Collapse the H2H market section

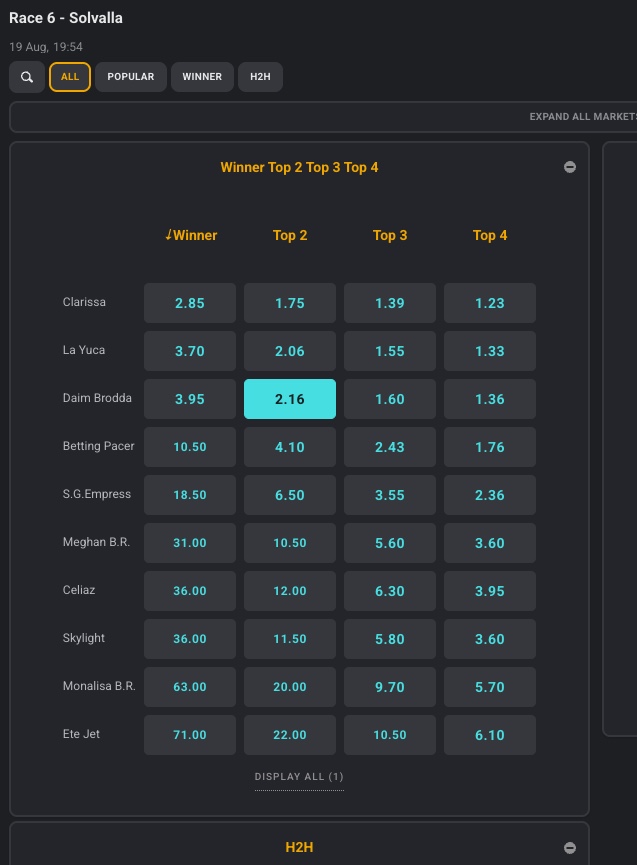pyautogui.click(x=570, y=848)
